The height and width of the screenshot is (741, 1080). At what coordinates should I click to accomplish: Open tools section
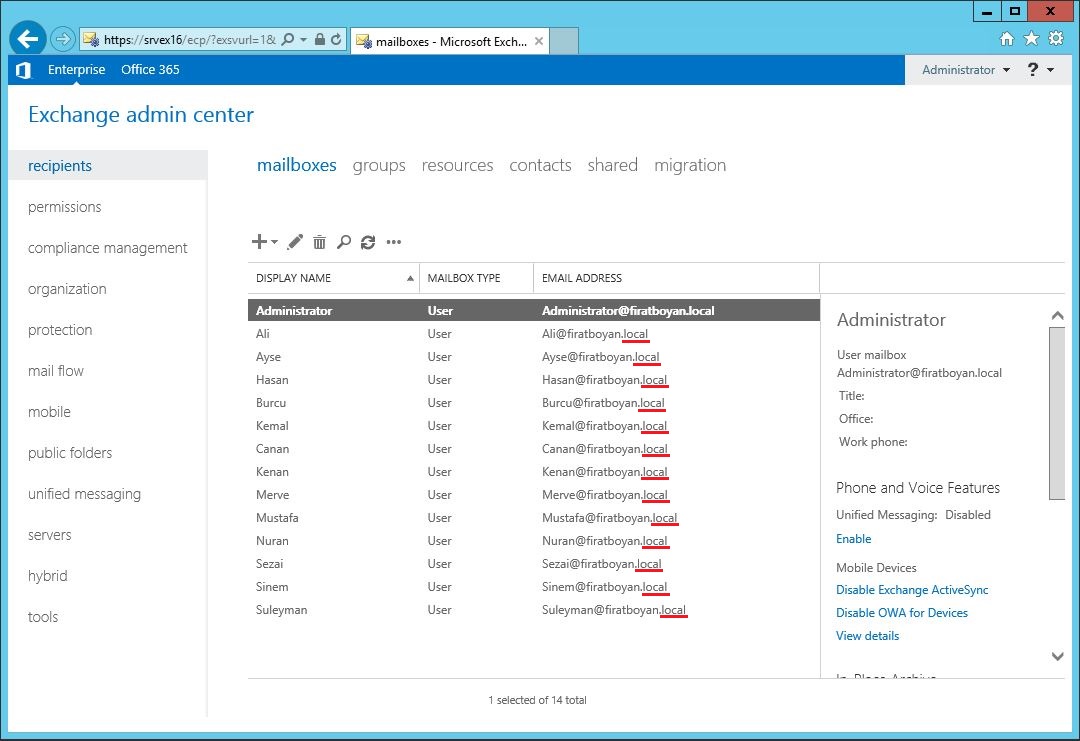(x=43, y=617)
